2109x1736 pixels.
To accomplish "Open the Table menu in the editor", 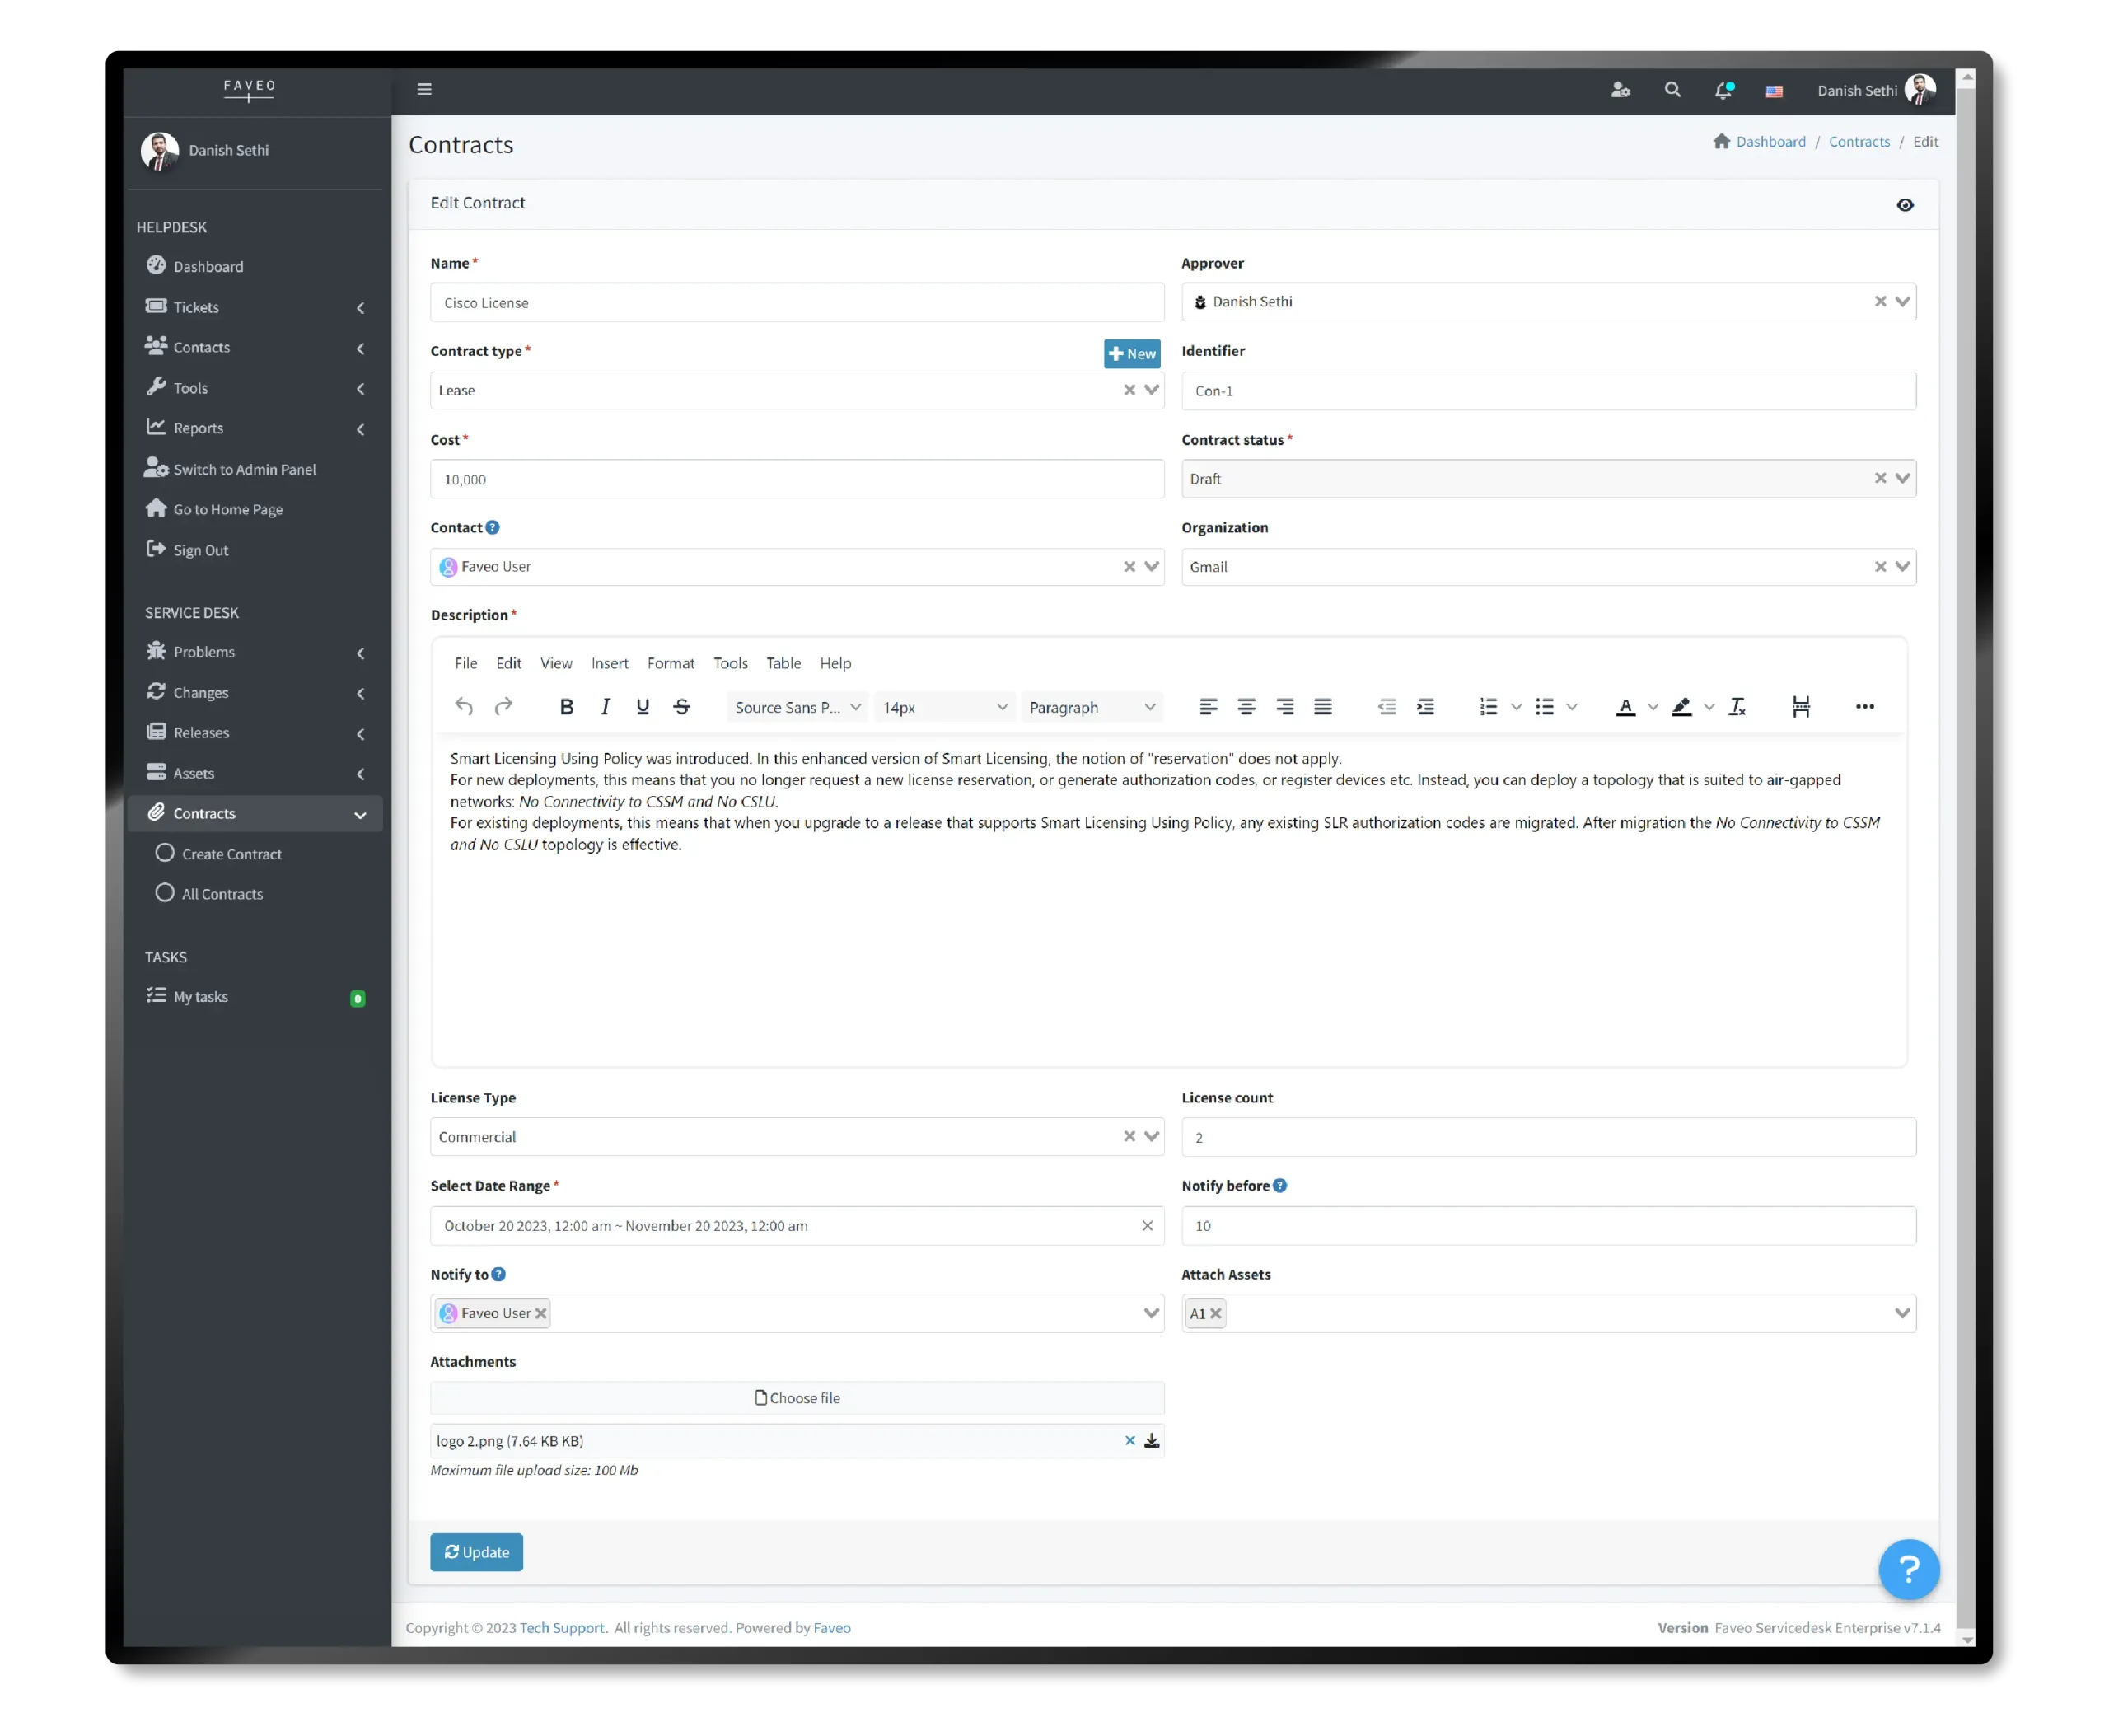I will pyautogui.click(x=783, y=663).
